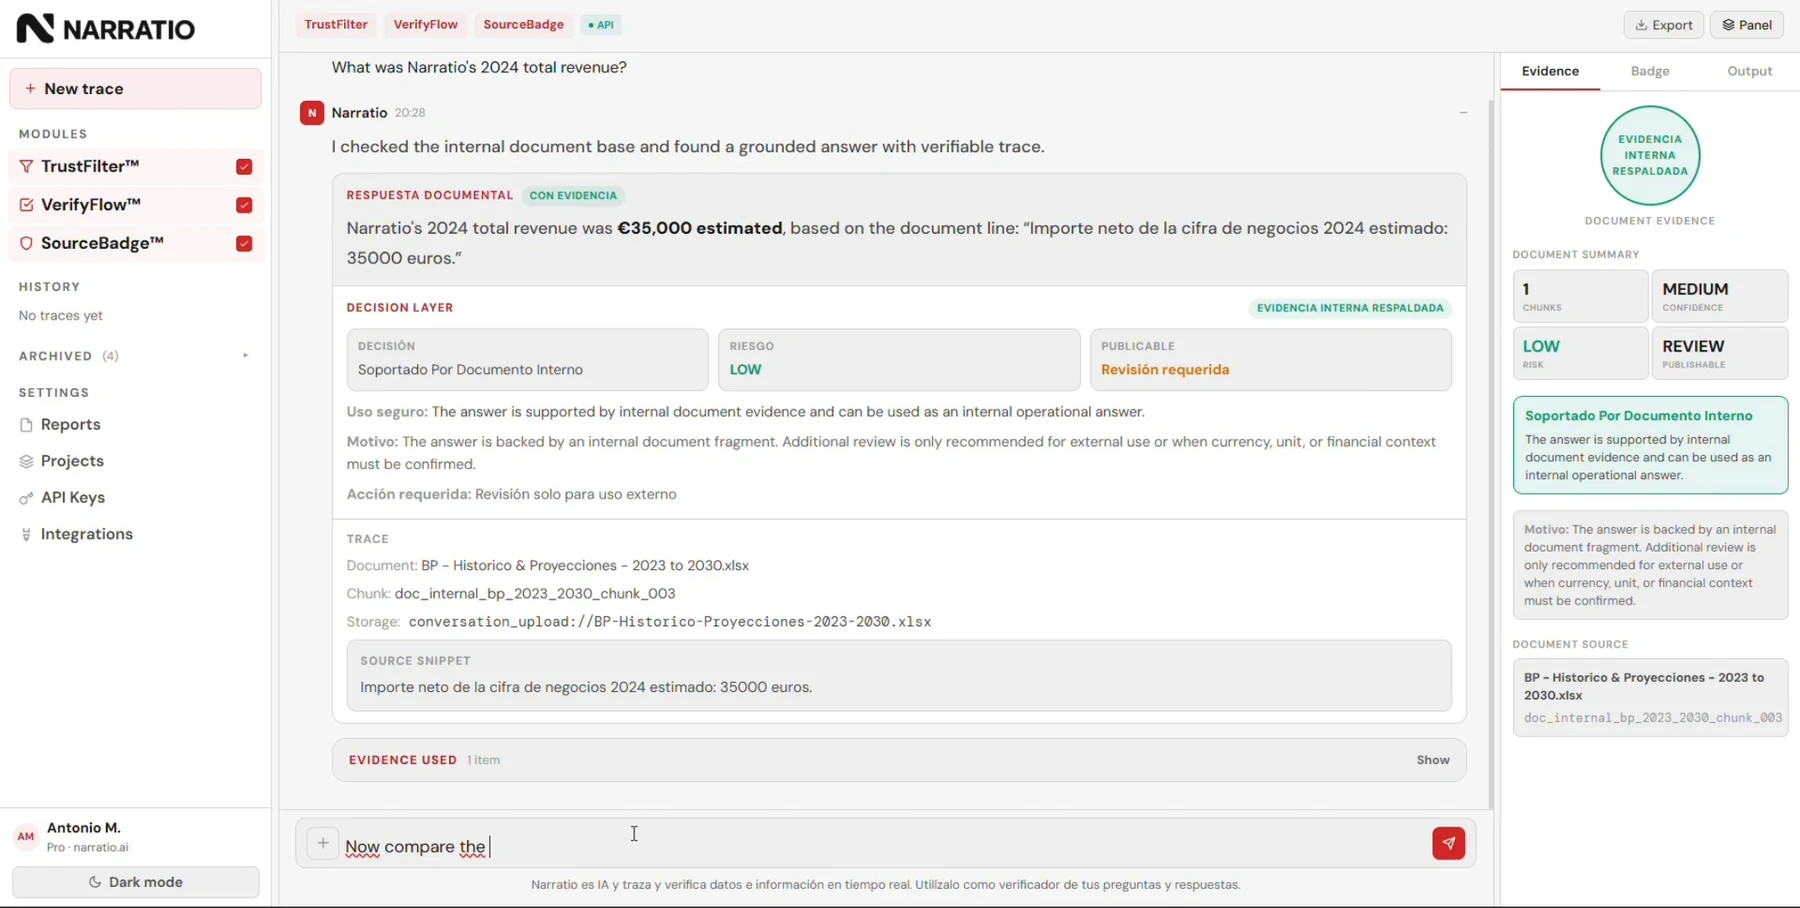Open Integrations via its plug icon
This screenshot has height=908, width=1800.
tap(26, 535)
